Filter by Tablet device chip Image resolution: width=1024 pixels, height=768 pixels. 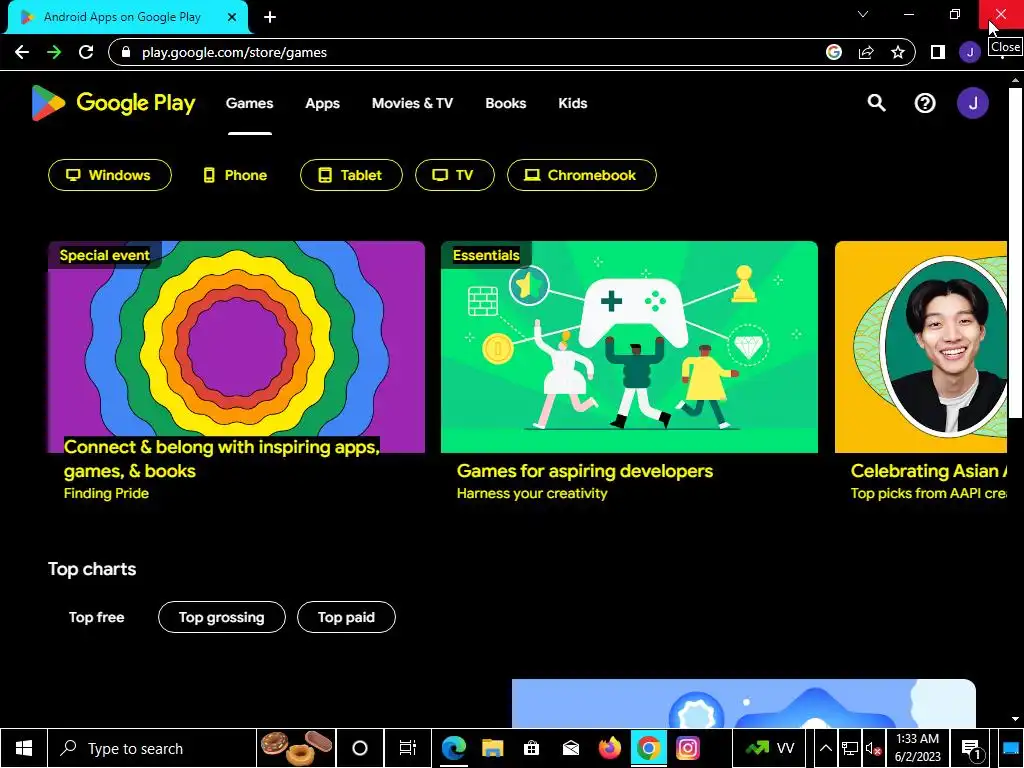point(351,175)
